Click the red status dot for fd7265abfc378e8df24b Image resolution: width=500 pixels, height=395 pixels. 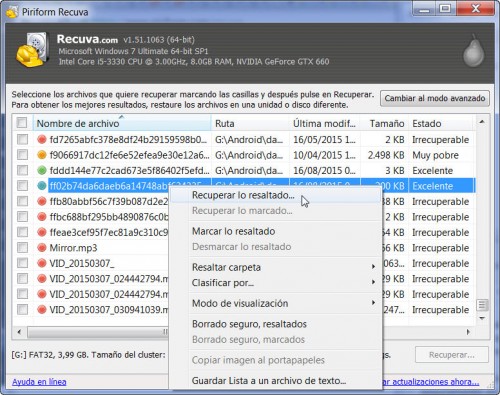42,139
